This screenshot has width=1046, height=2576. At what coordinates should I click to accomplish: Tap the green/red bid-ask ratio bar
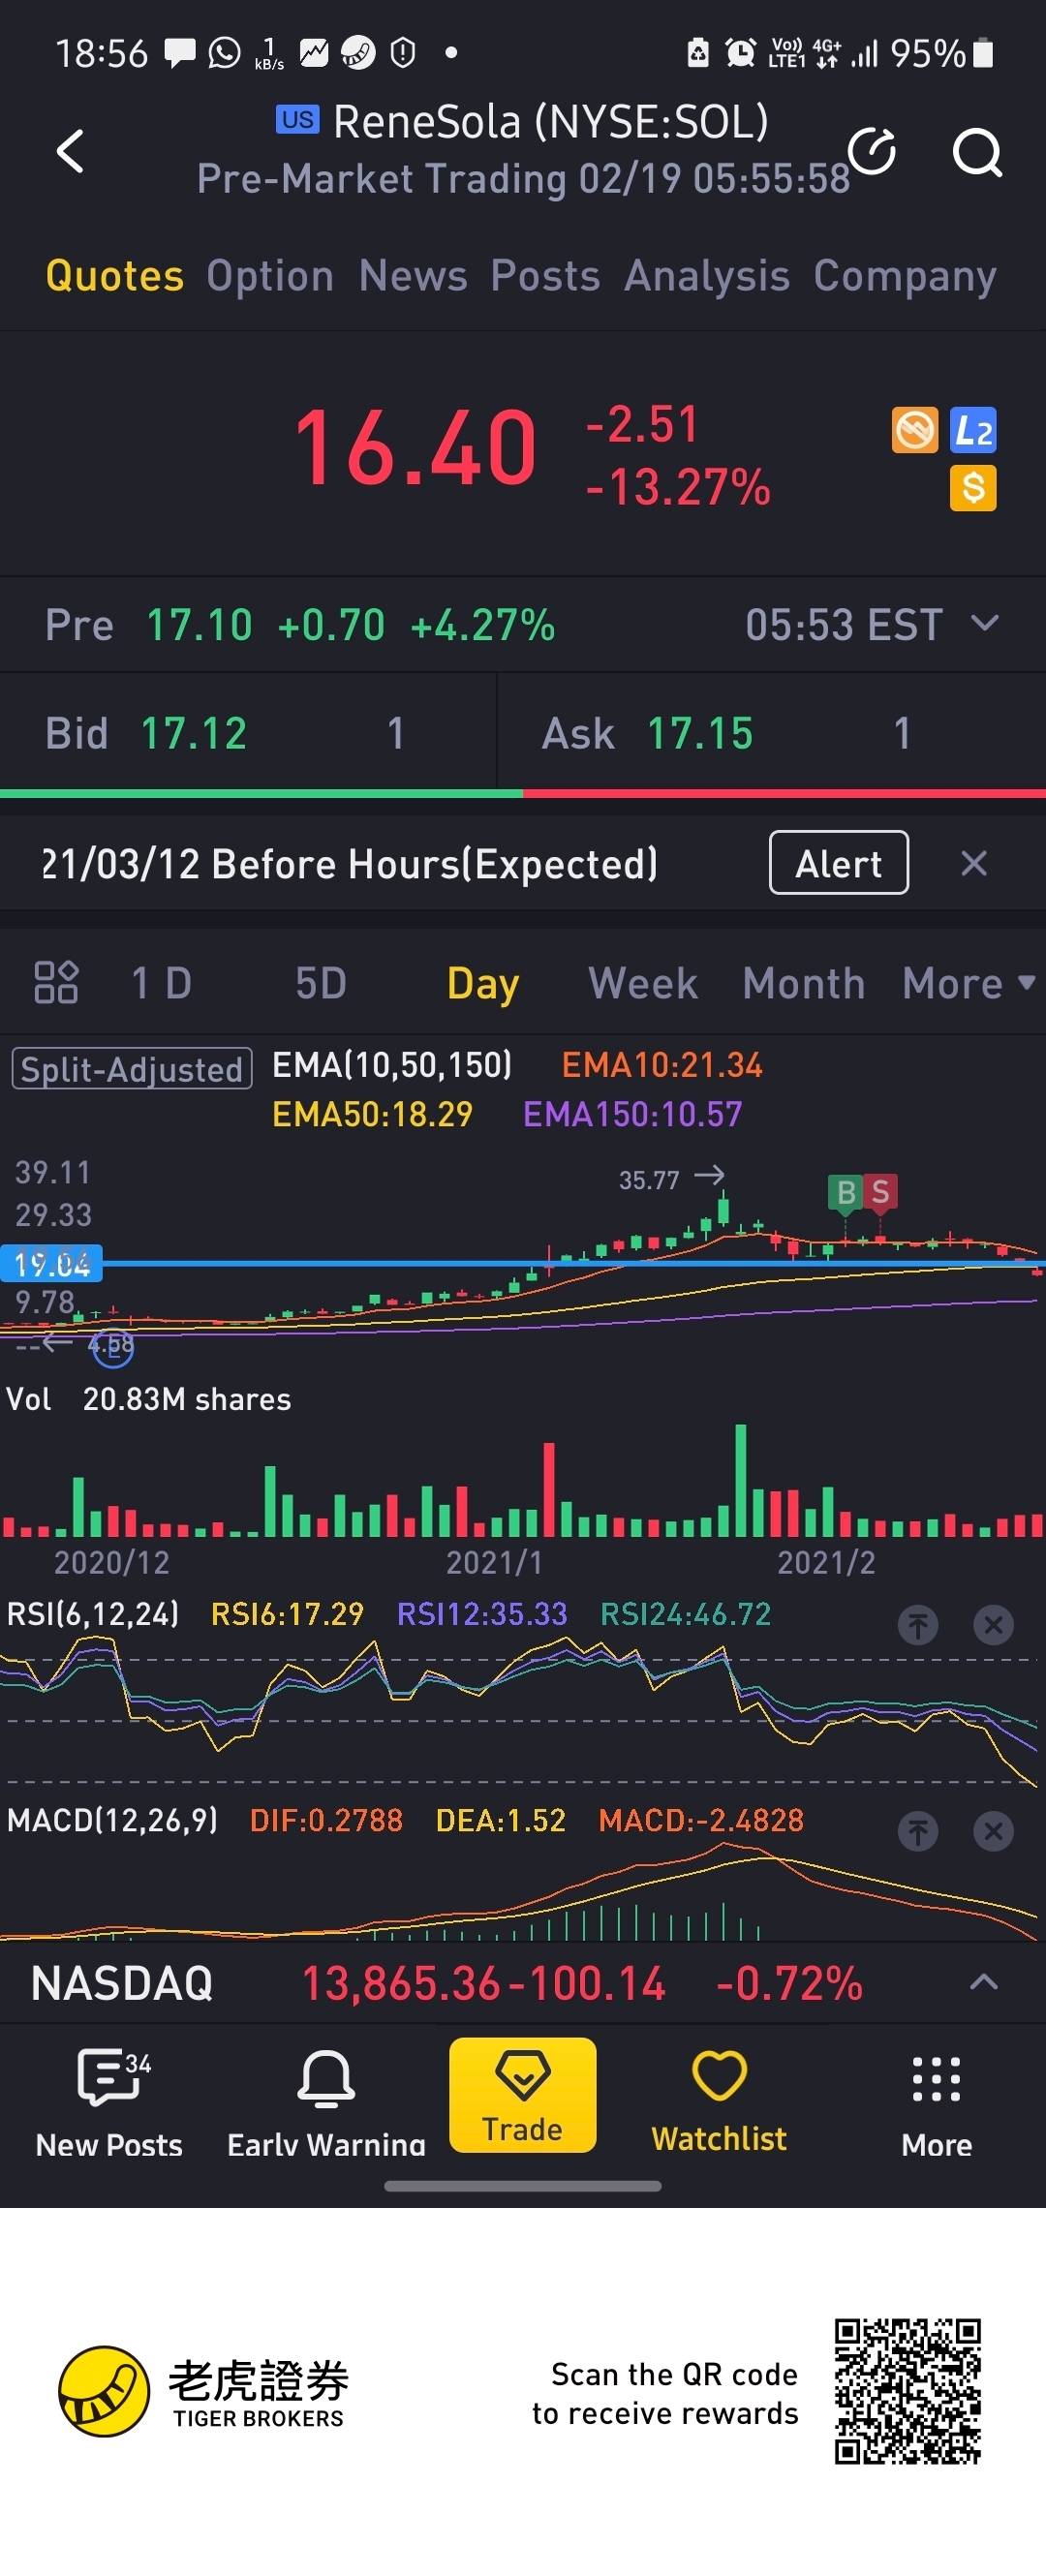[523, 794]
